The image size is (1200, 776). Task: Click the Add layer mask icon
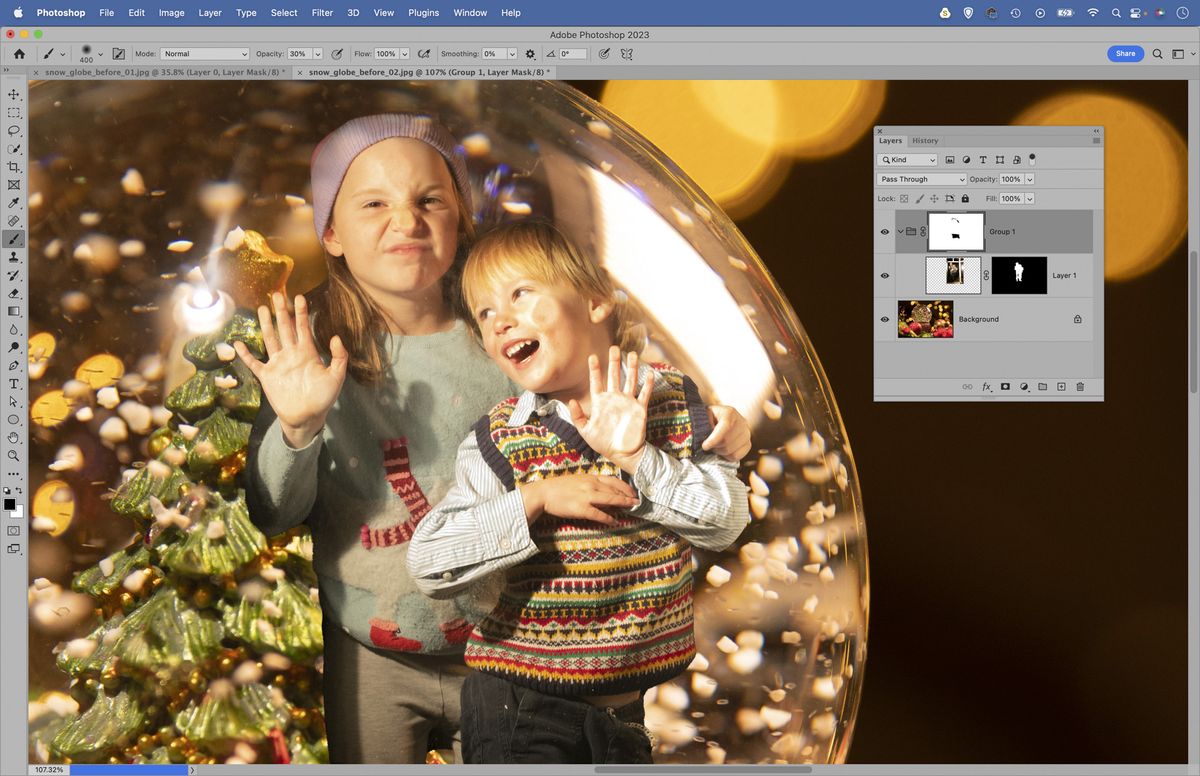click(1007, 387)
